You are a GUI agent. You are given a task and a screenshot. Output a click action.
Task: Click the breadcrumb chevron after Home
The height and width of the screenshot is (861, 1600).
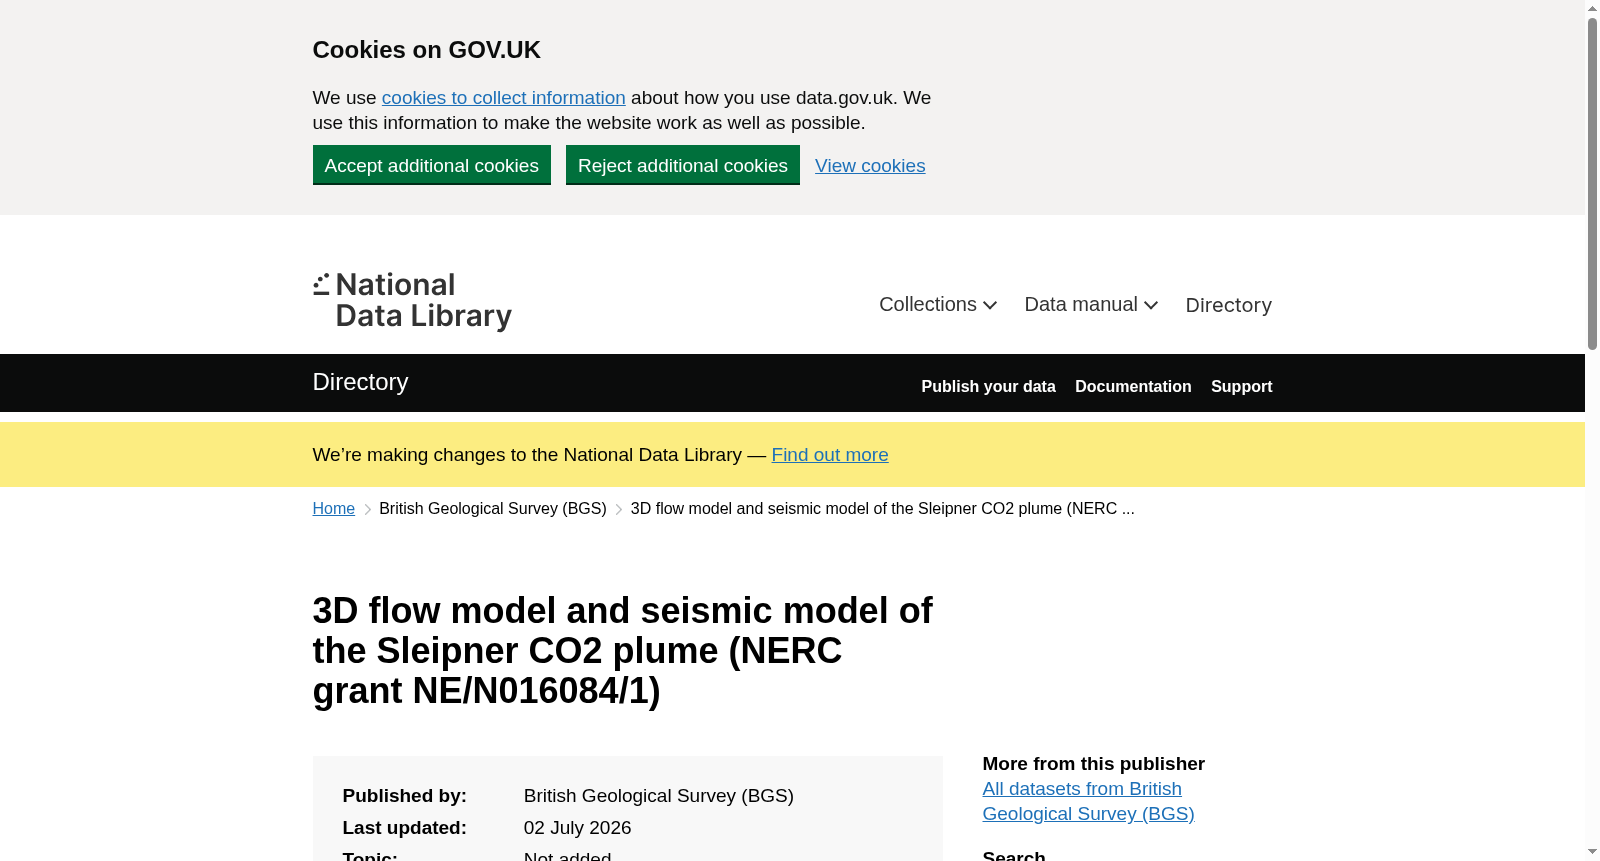(x=367, y=509)
